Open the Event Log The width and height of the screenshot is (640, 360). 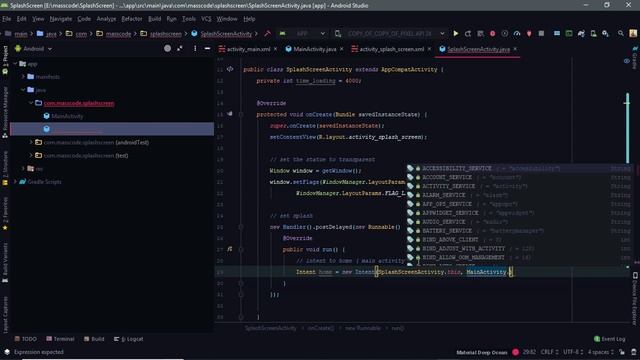click(609, 339)
